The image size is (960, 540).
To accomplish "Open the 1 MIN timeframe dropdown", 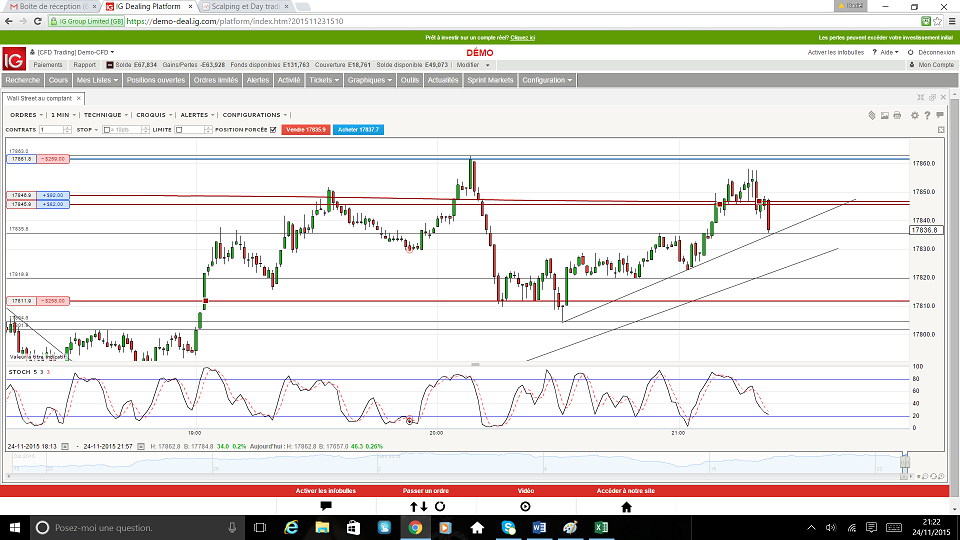I will (63, 115).
